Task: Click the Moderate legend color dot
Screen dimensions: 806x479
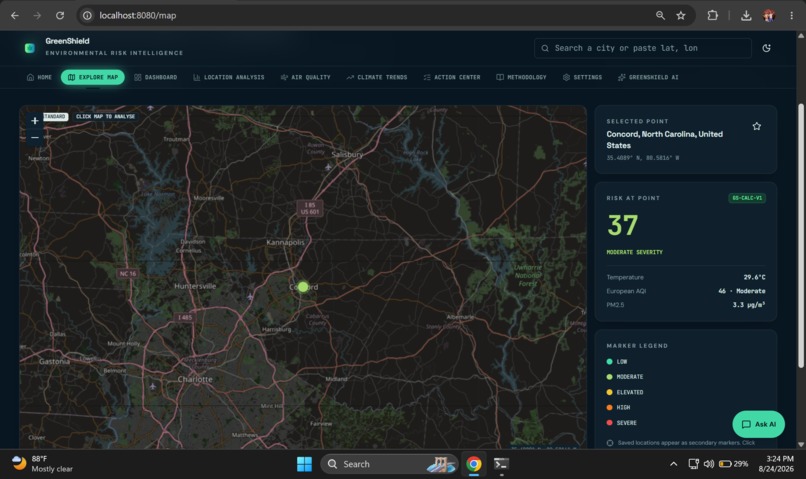Action: click(x=610, y=377)
